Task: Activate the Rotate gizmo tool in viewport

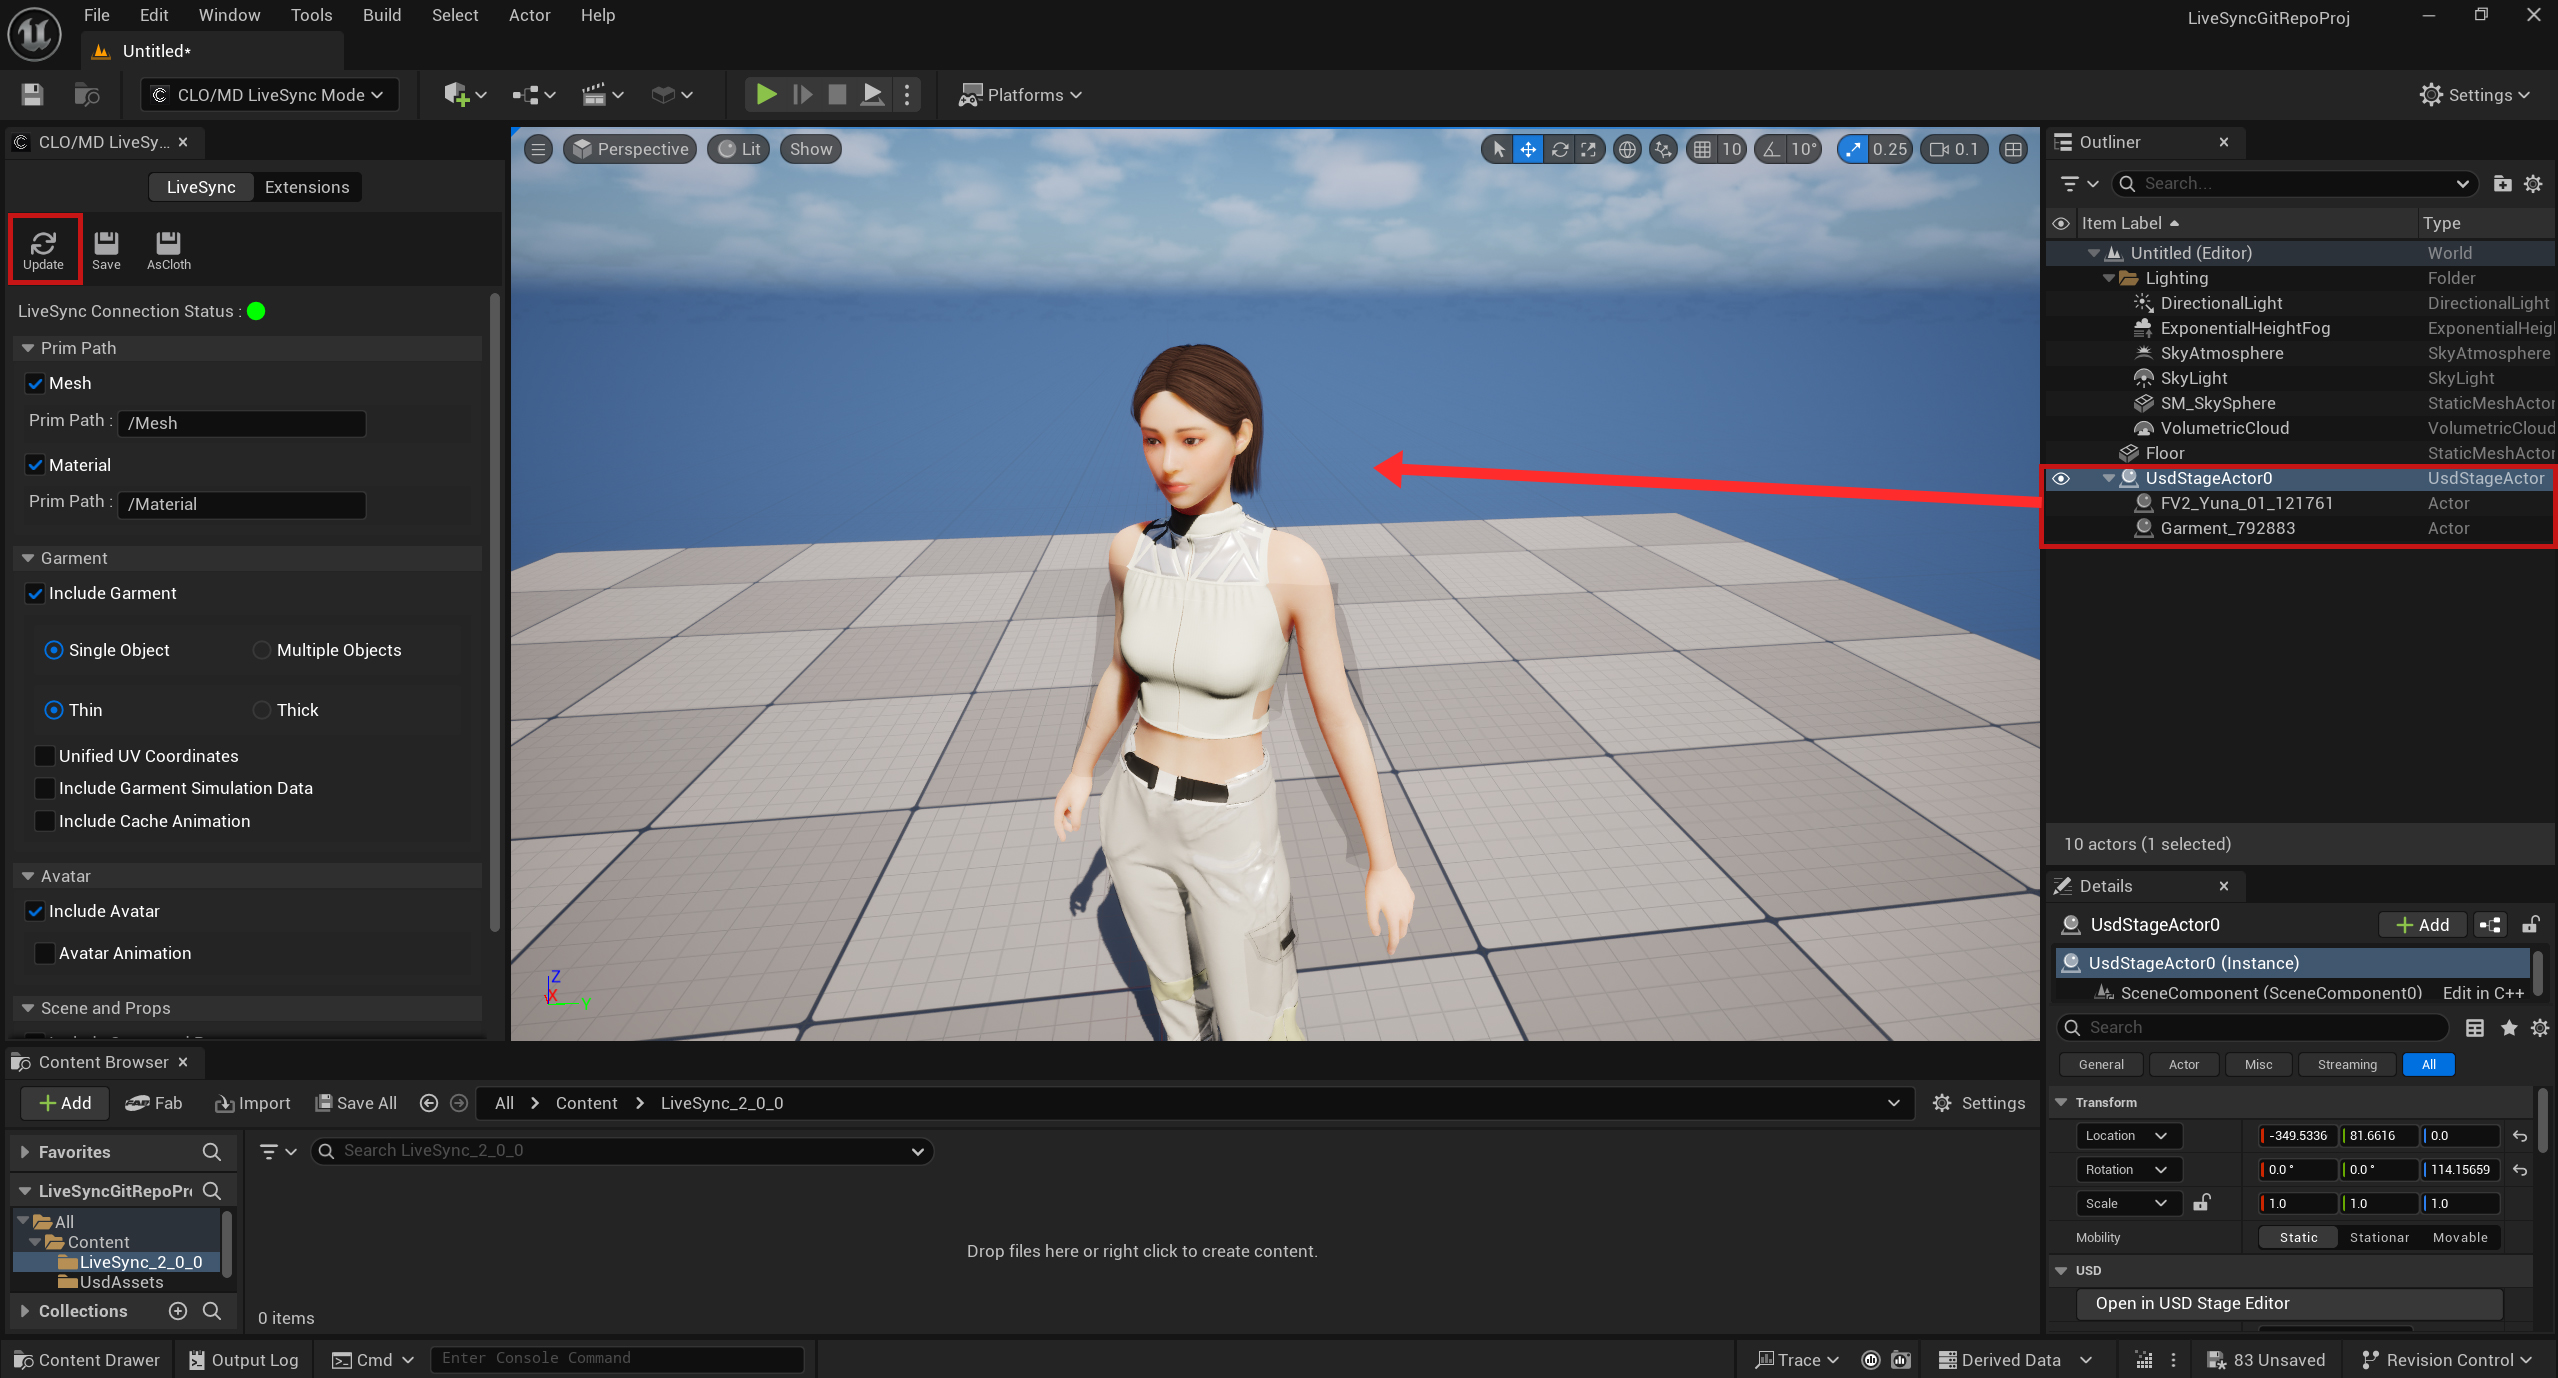Action: click(x=1559, y=149)
